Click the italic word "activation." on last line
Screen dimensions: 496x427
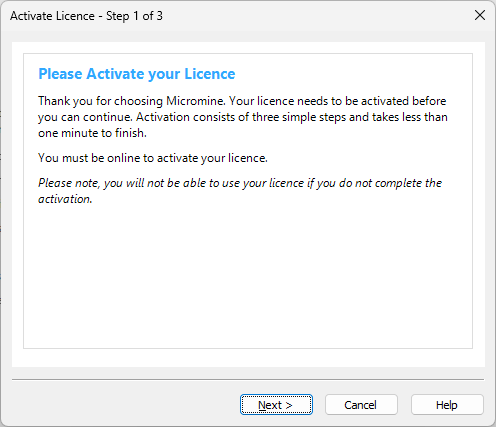point(65,199)
